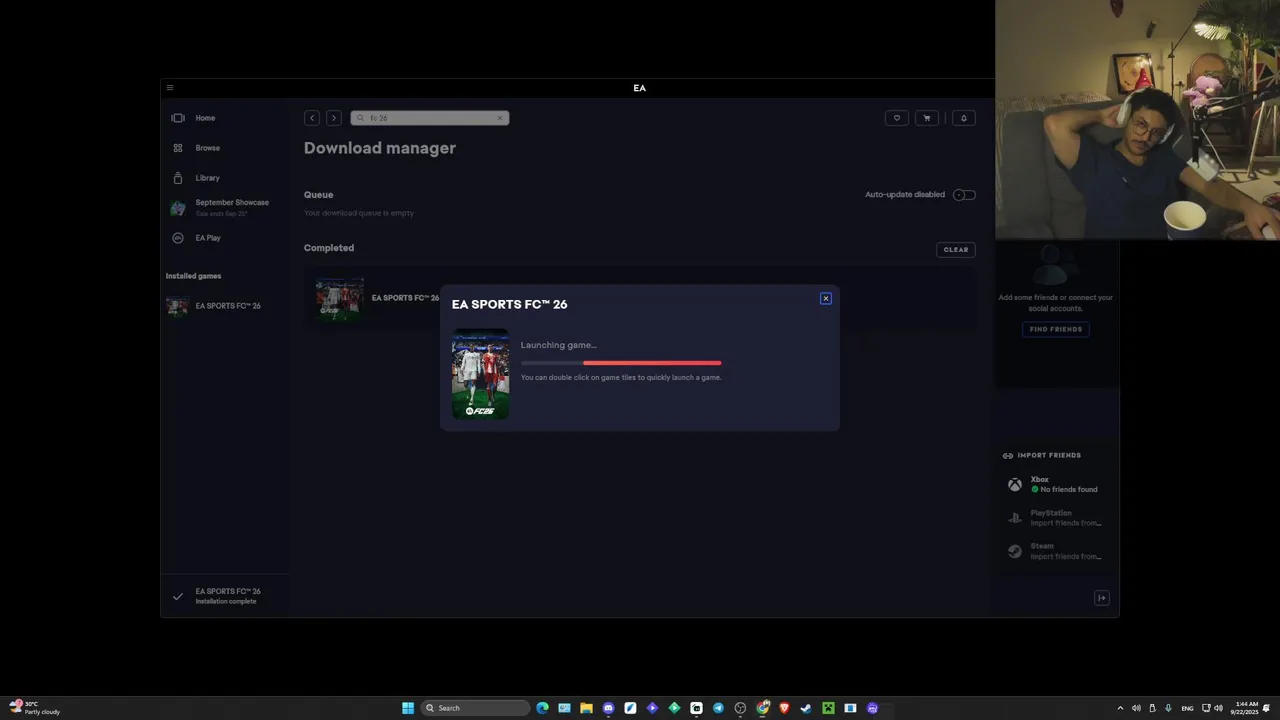Viewport: 1280px width, 720px height.
Task: Click the FC 26 cover art in dialog
Action: (x=480, y=374)
